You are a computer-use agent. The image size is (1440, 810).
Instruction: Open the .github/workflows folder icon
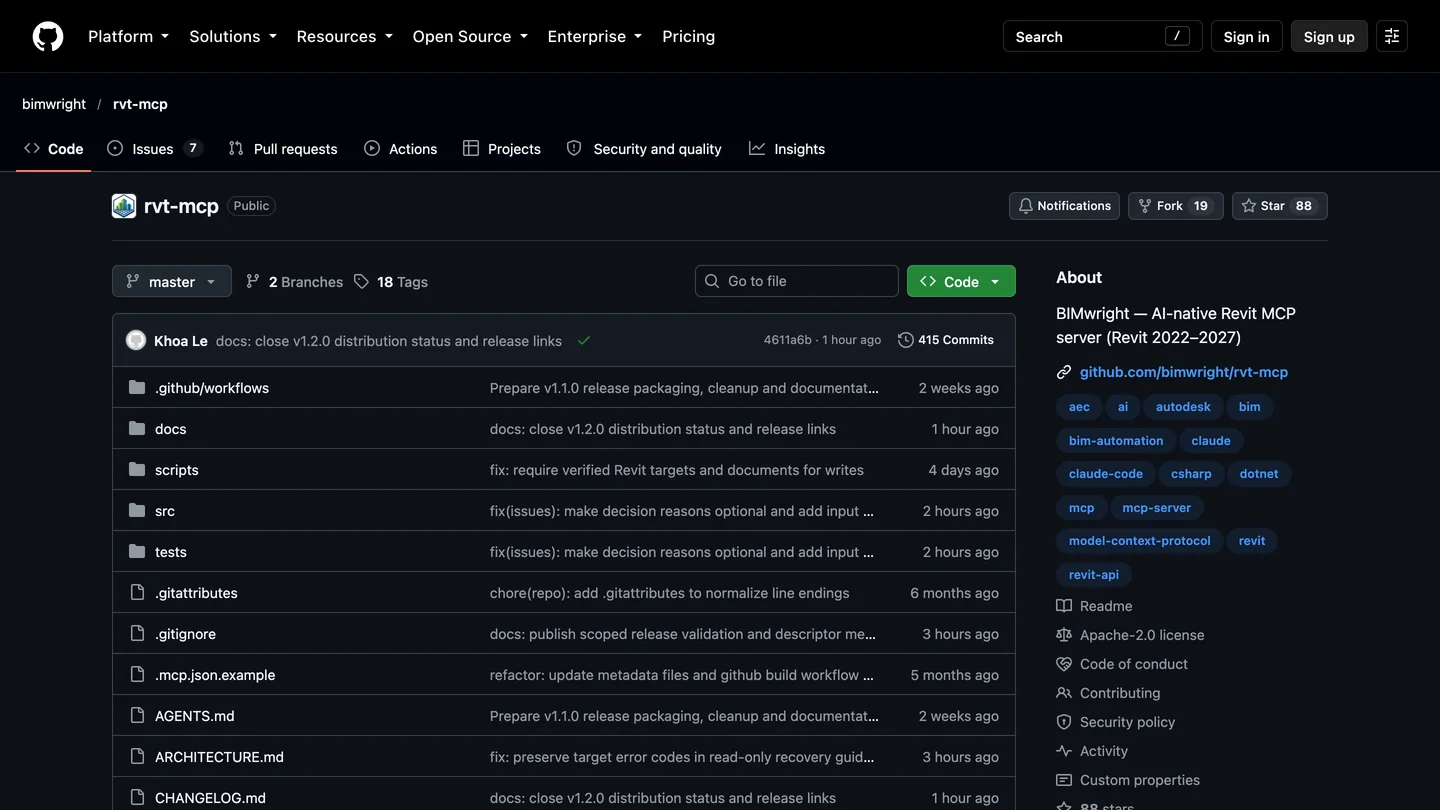coord(137,388)
